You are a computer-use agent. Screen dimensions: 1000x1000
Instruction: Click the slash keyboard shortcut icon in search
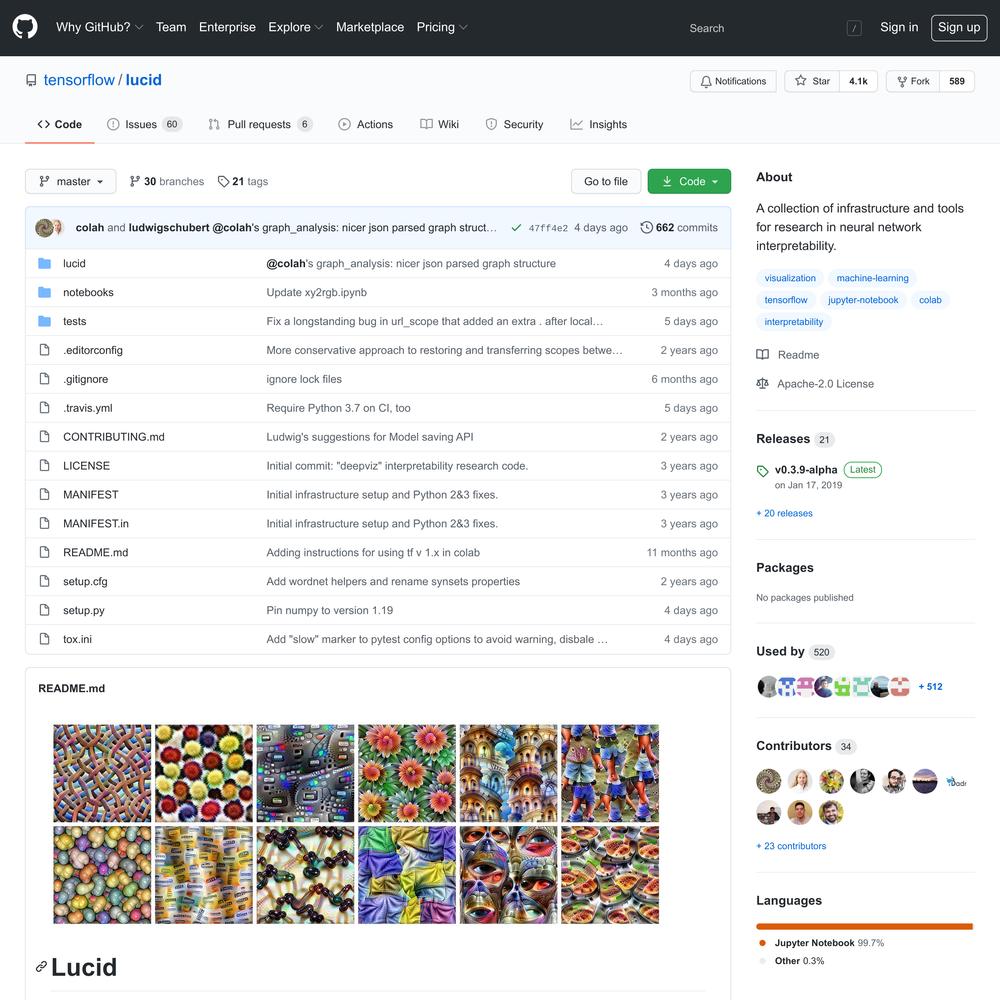[x=854, y=28]
